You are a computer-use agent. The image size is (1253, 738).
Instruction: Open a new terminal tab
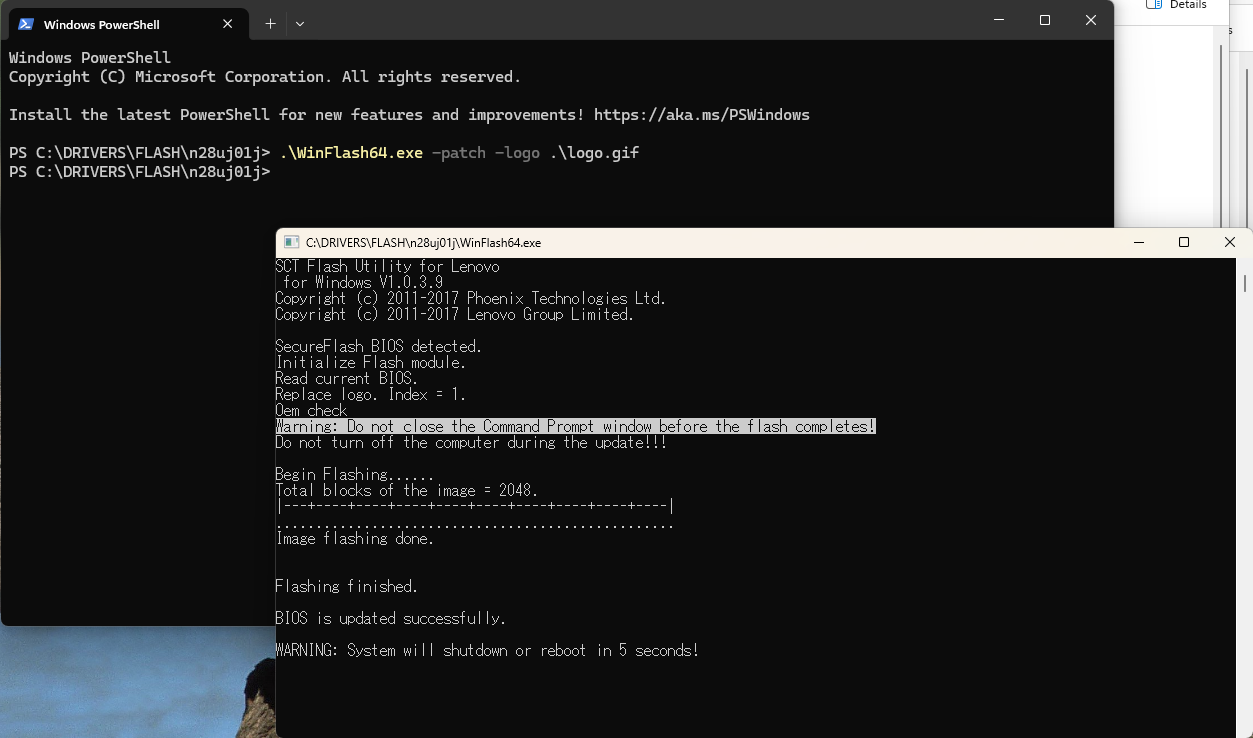(270, 23)
